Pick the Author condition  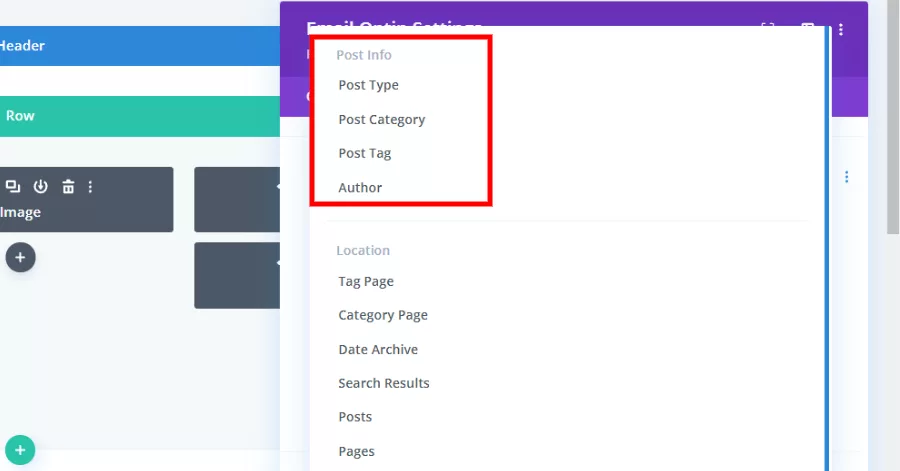pyautogui.click(x=360, y=188)
